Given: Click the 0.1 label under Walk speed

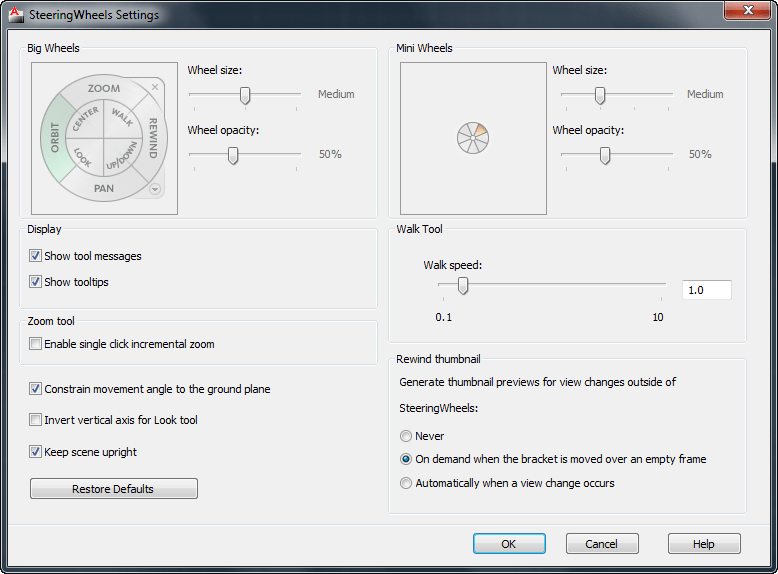Looking at the screenshot, I should tap(444, 317).
